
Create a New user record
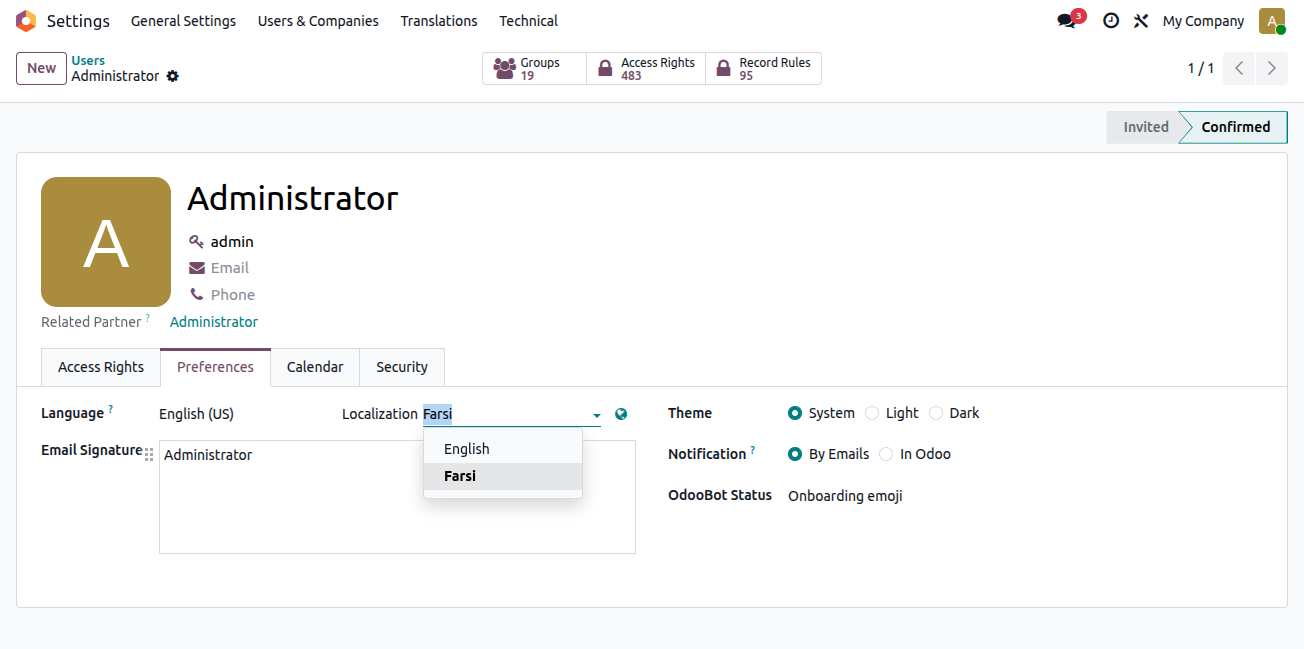coord(41,68)
